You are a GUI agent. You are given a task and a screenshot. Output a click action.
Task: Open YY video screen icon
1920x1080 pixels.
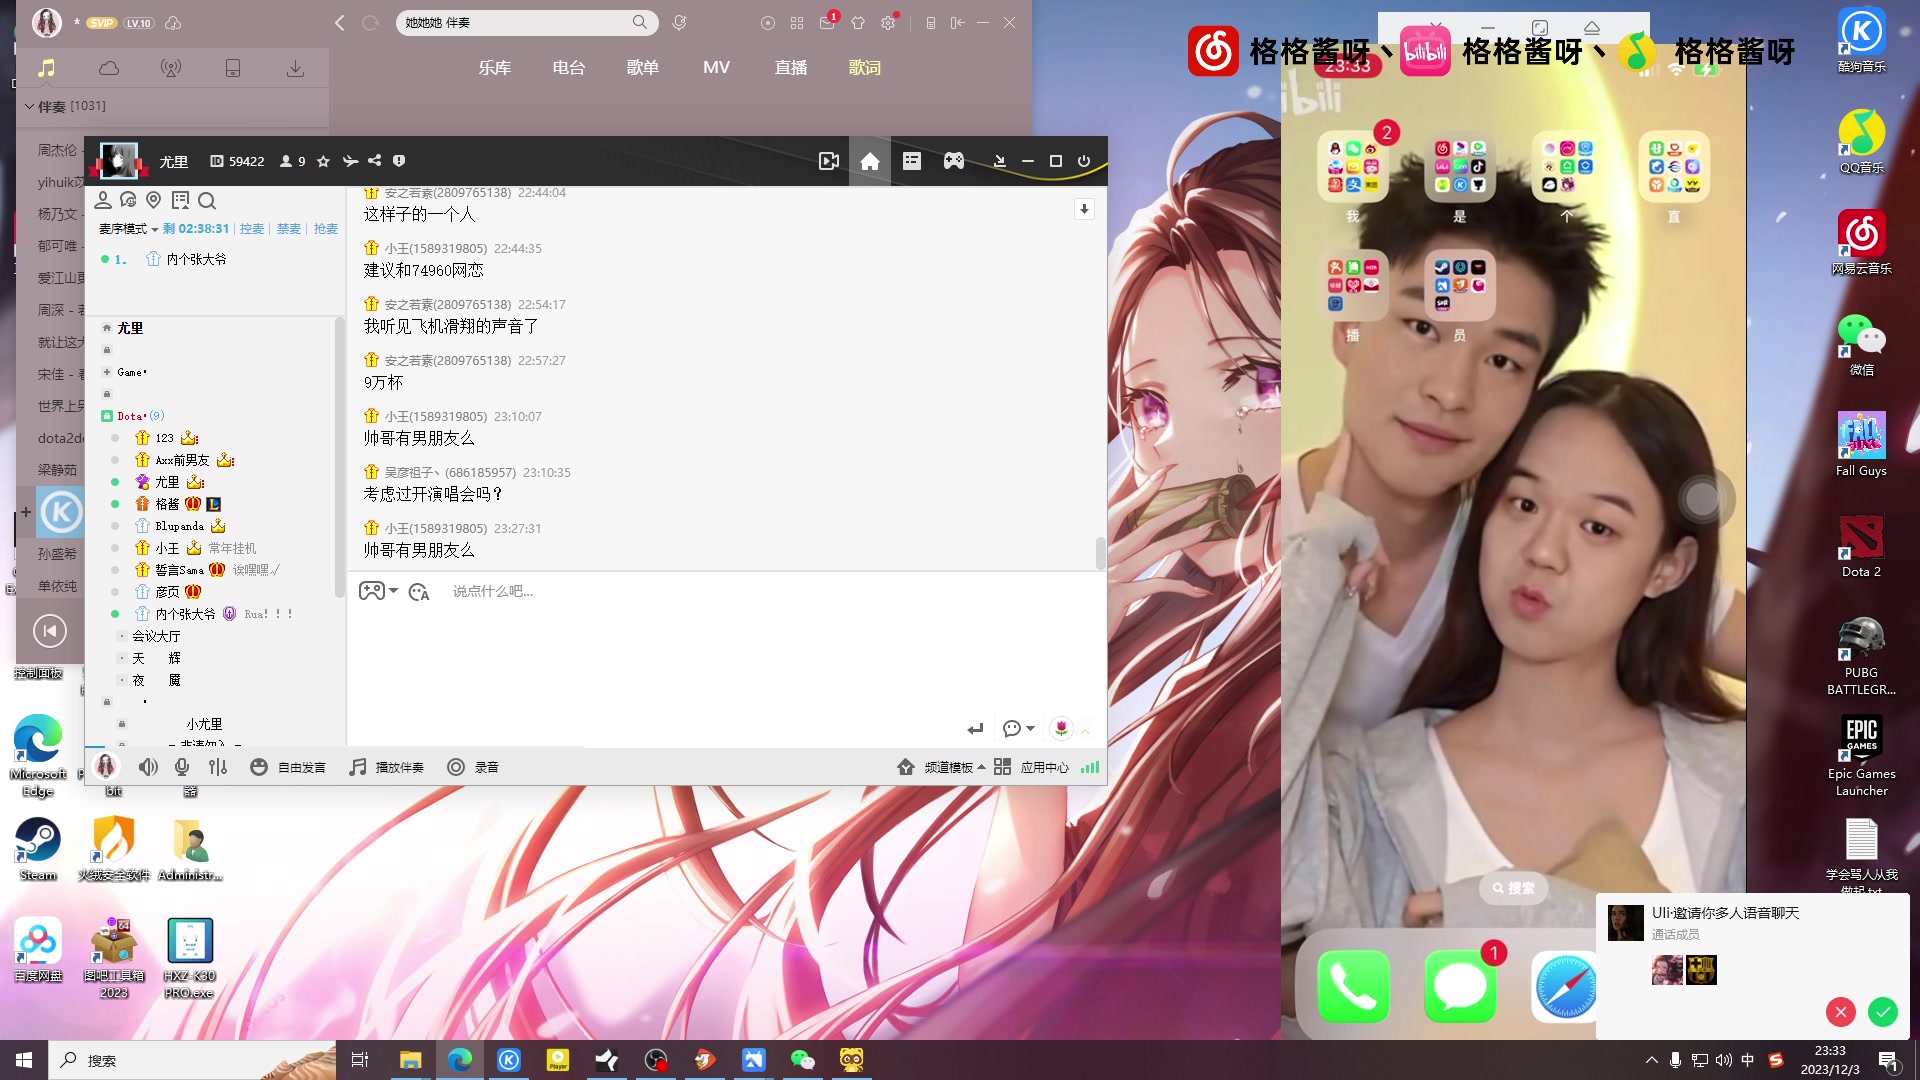(829, 161)
